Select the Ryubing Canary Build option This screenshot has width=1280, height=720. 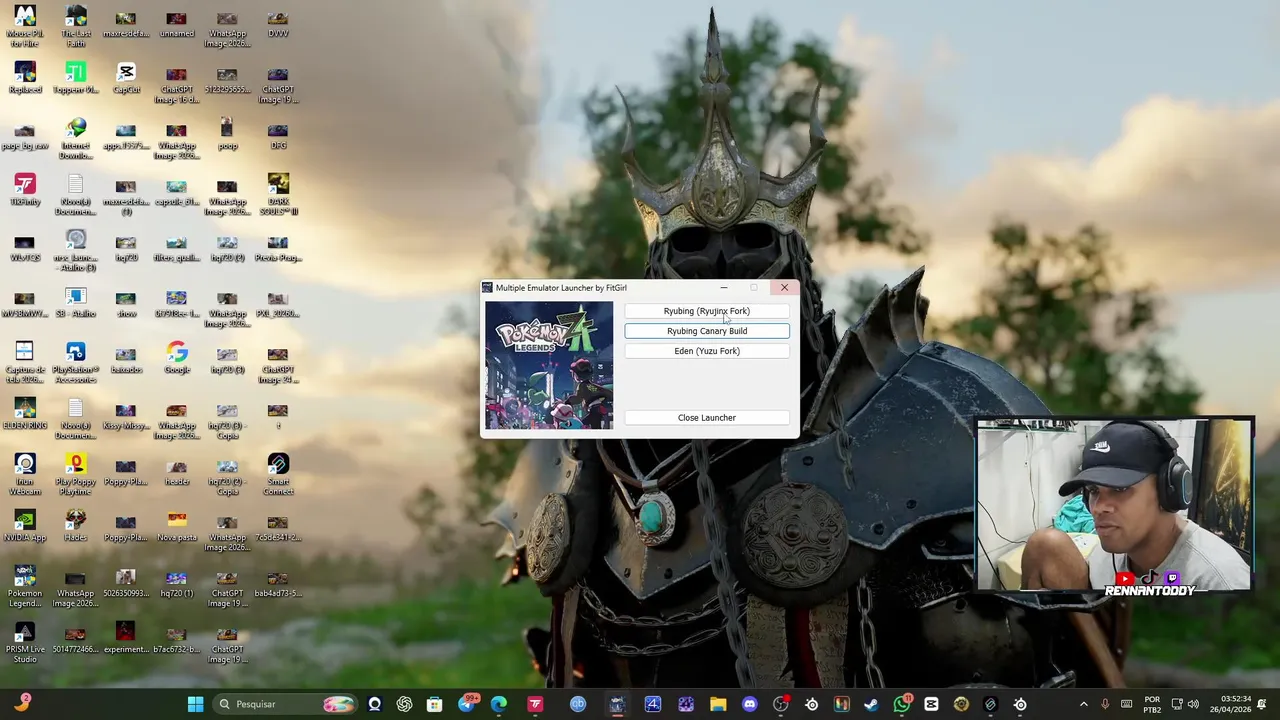point(707,331)
